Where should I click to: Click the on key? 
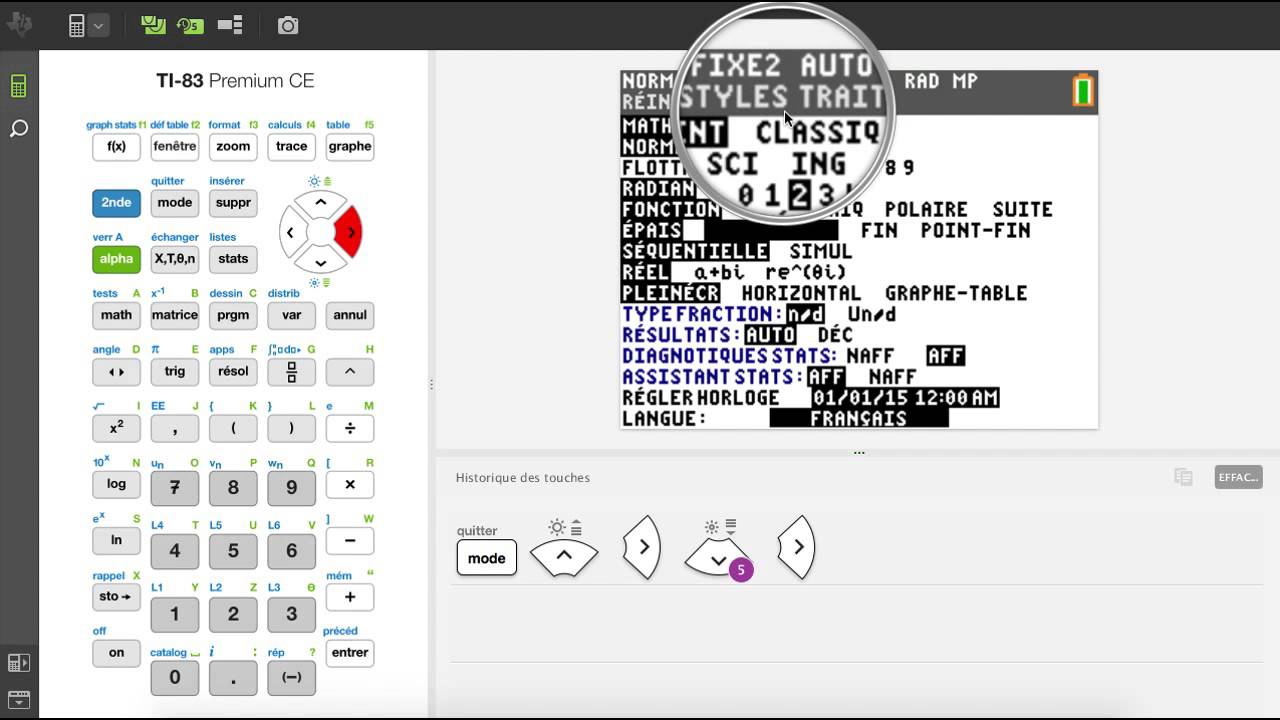coord(116,653)
